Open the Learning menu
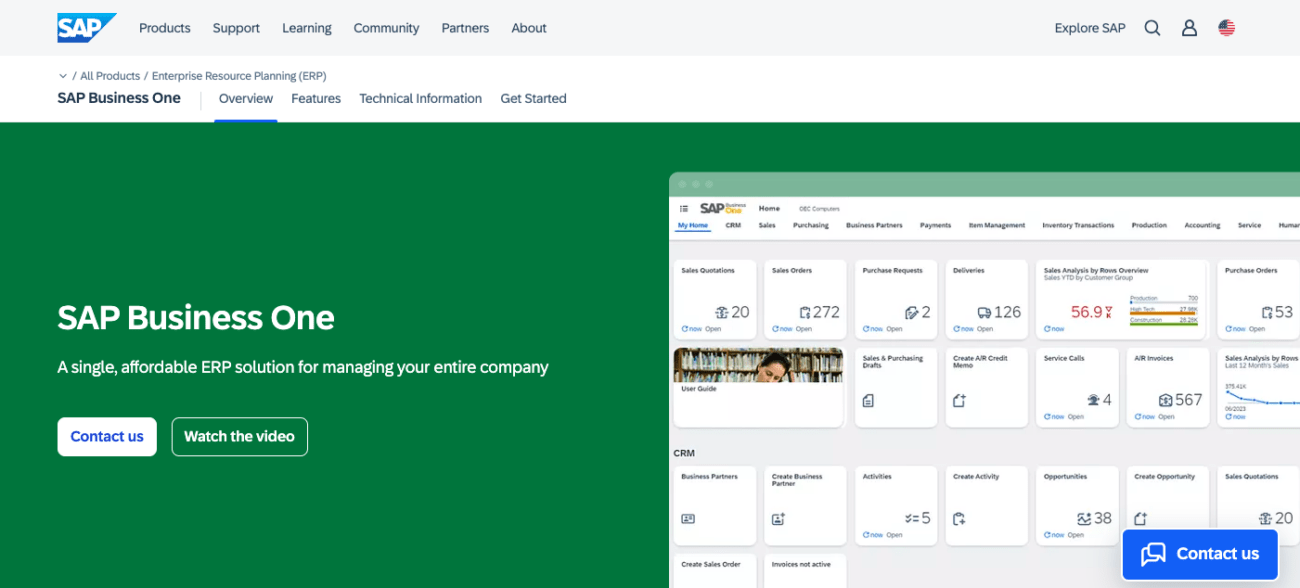 point(307,28)
